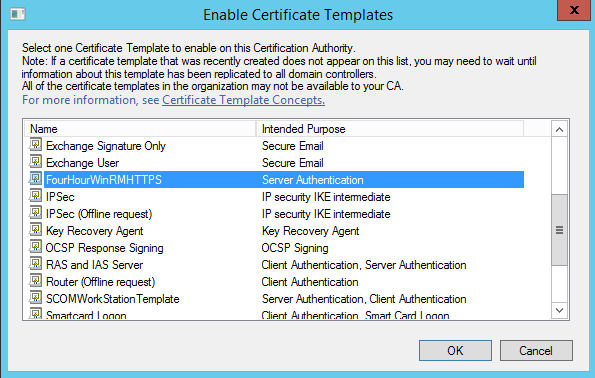The height and width of the screenshot is (378, 595).
Task: Select the IPSec template name without offline request
Action: click(60, 197)
